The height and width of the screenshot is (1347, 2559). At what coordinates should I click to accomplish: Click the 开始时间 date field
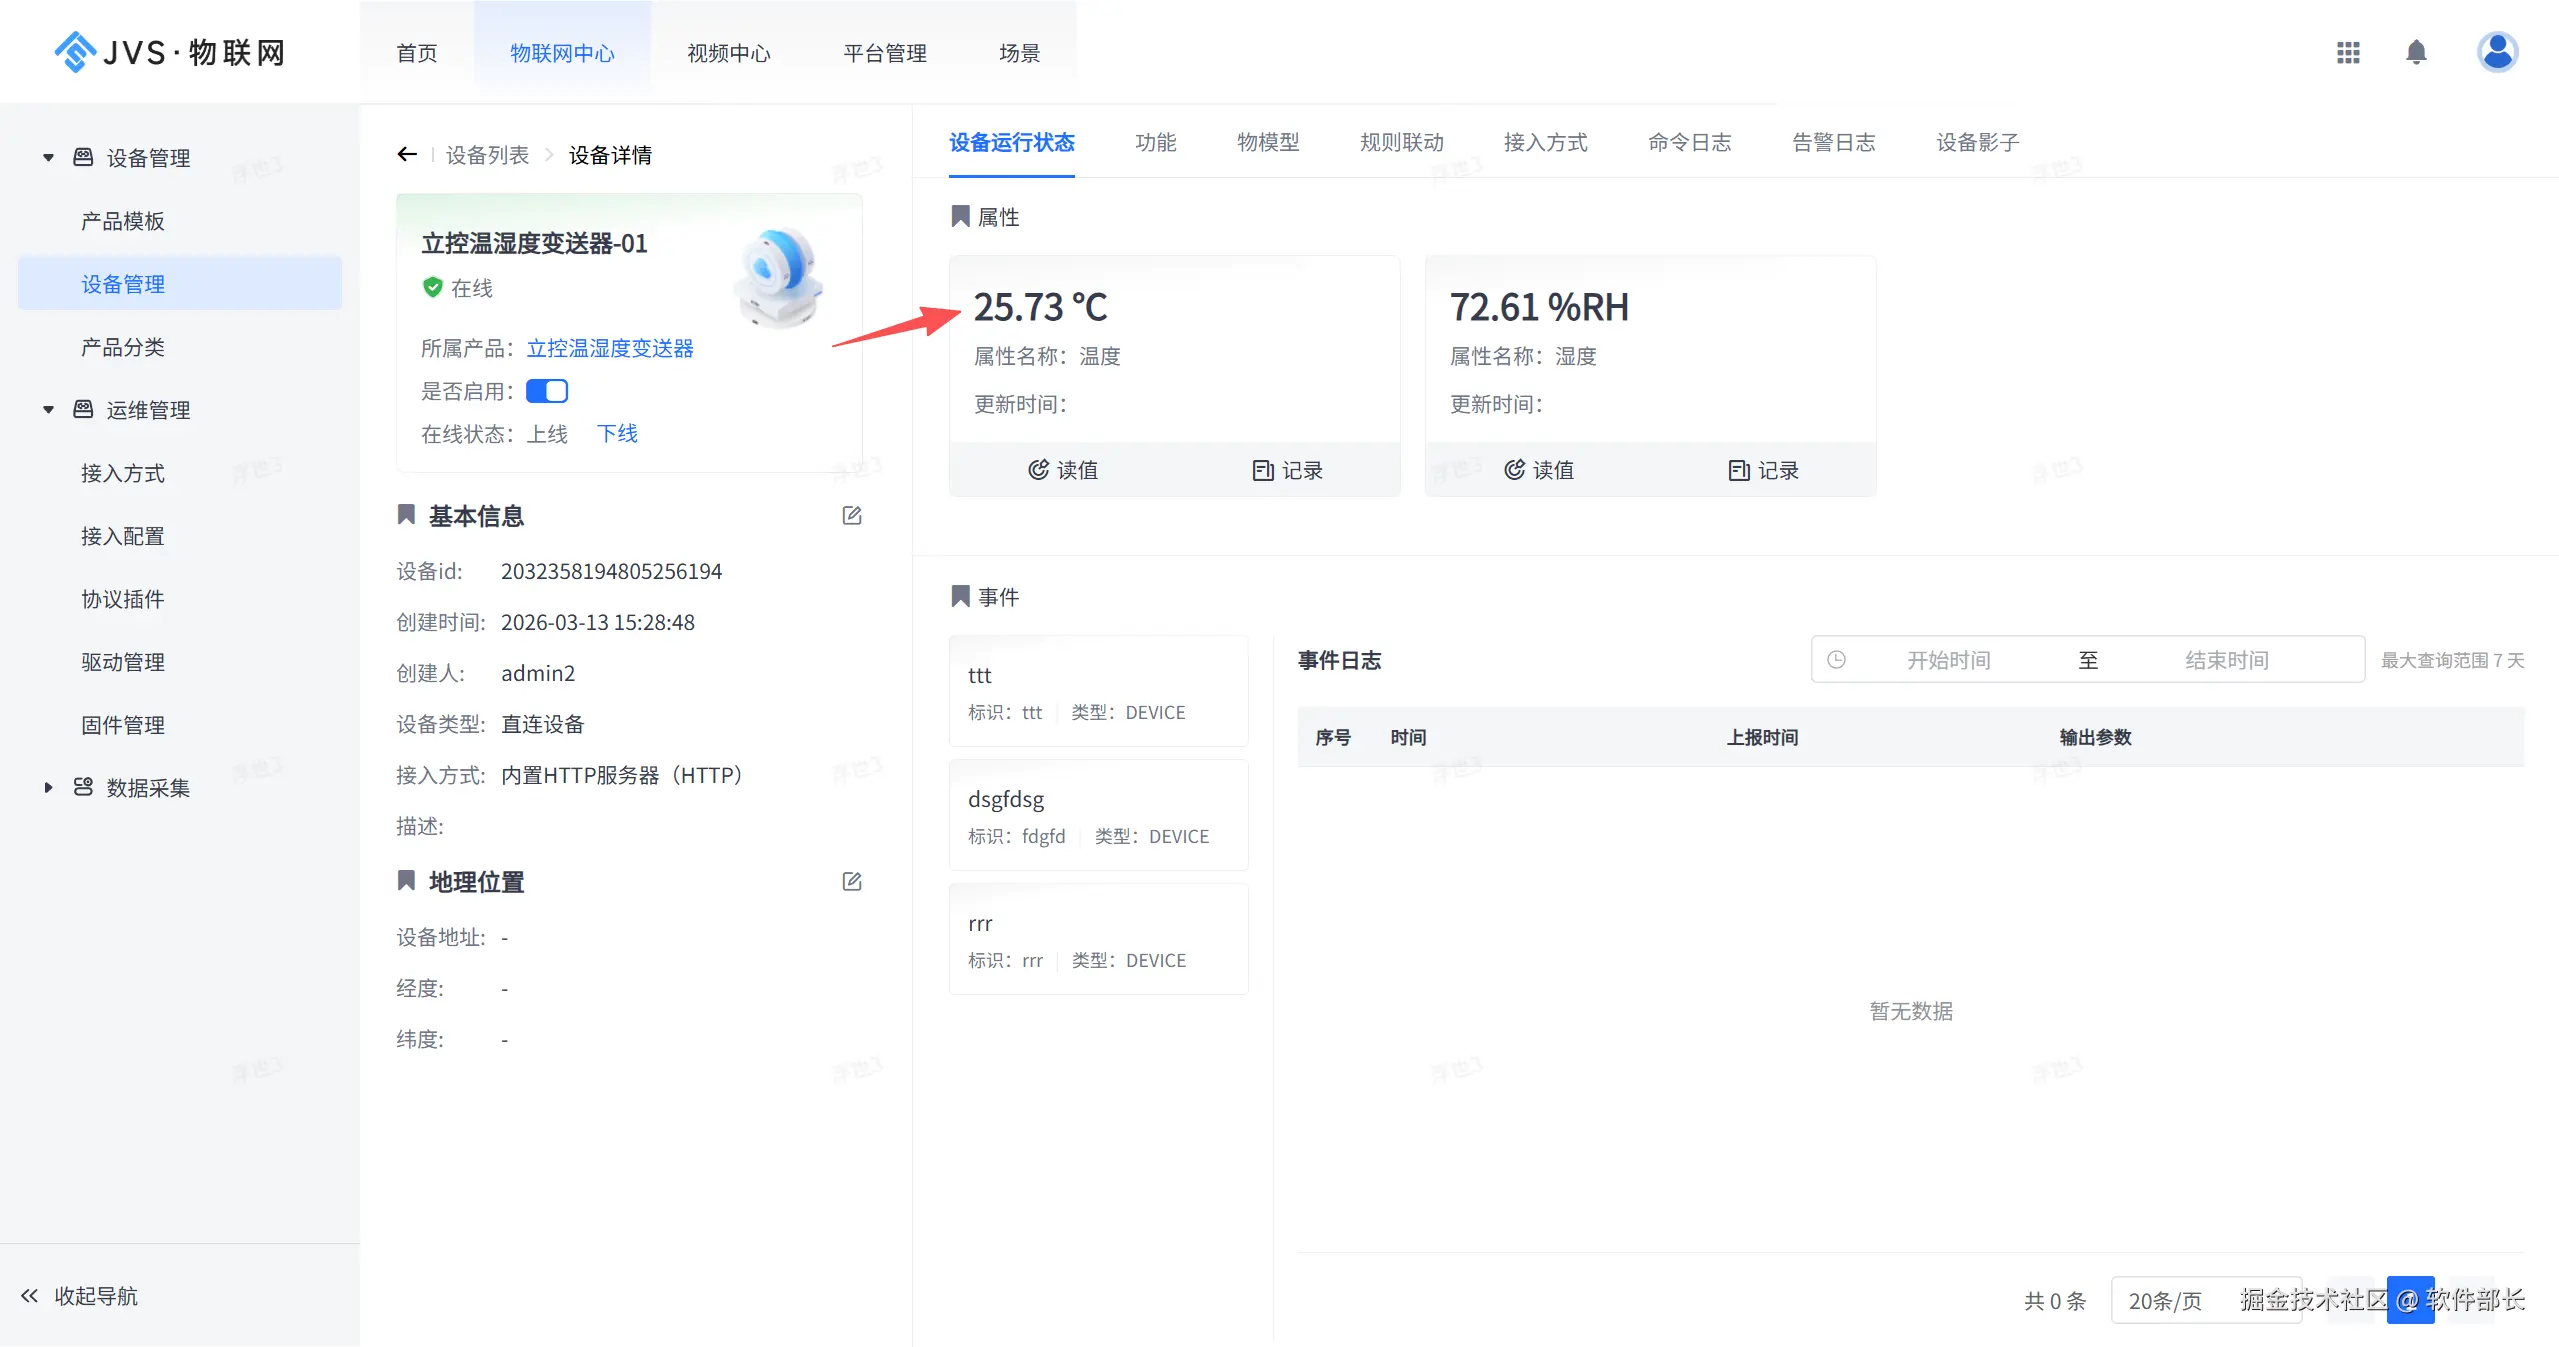tap(1947, 660)
